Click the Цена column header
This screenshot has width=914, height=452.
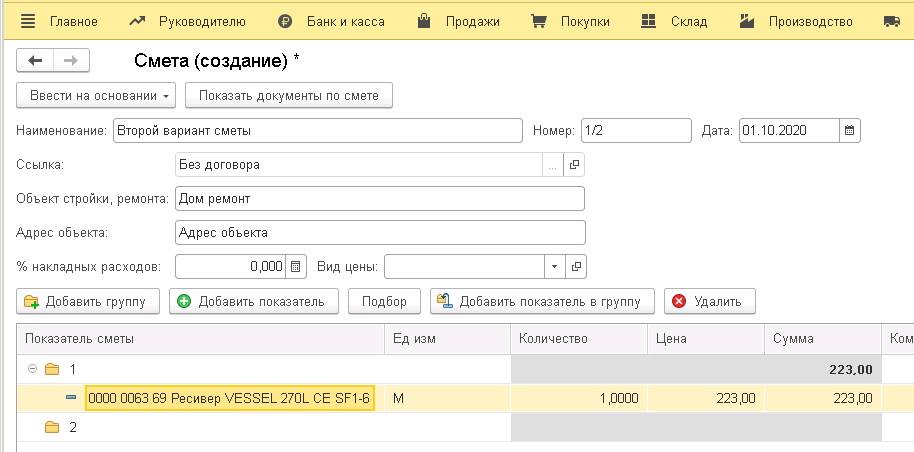(x=706, y=339)
